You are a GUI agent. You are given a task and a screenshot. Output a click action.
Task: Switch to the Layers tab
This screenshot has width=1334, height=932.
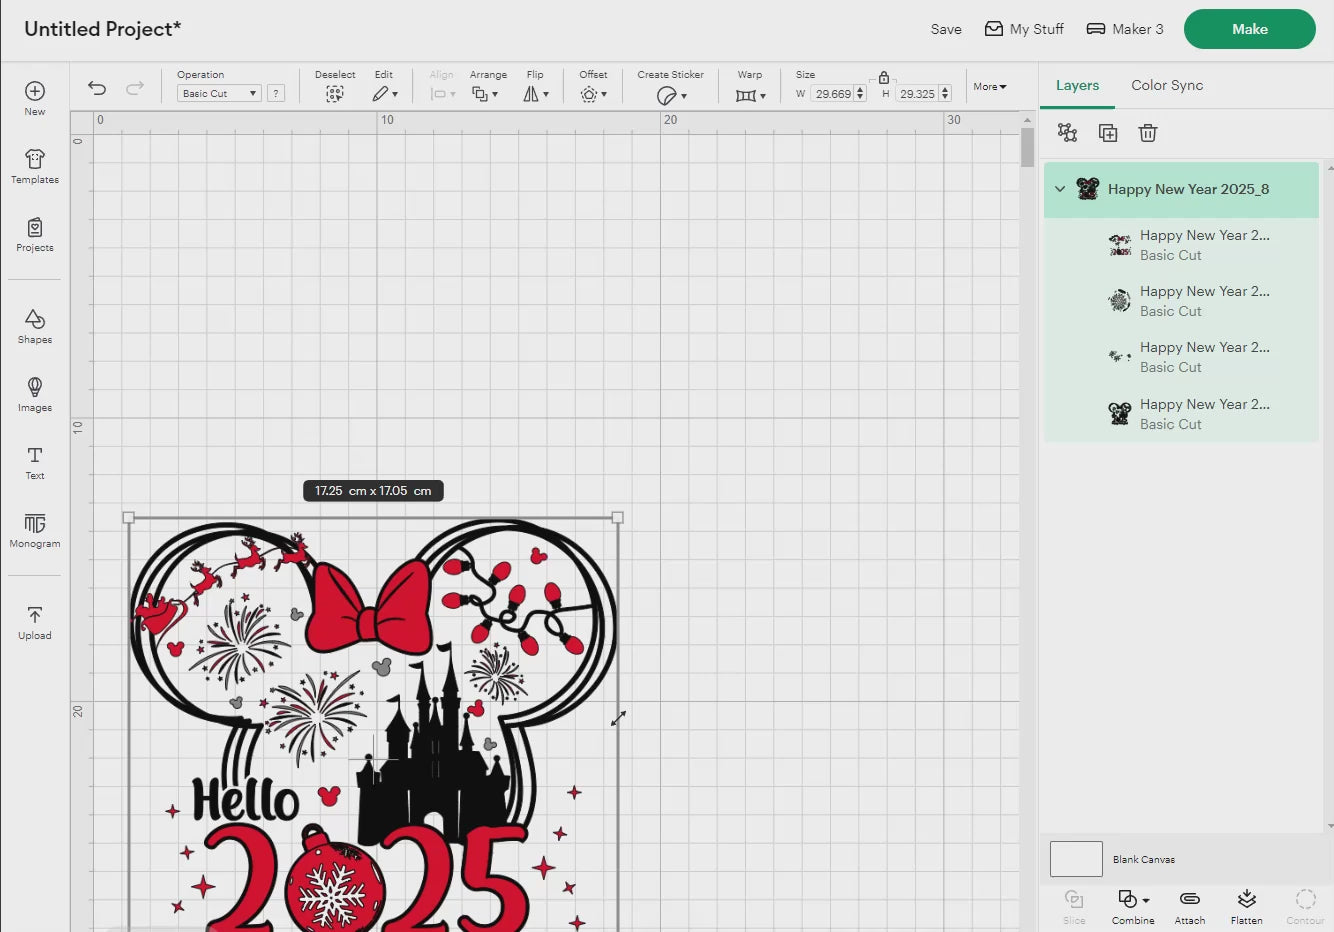tap(1077, 85)
